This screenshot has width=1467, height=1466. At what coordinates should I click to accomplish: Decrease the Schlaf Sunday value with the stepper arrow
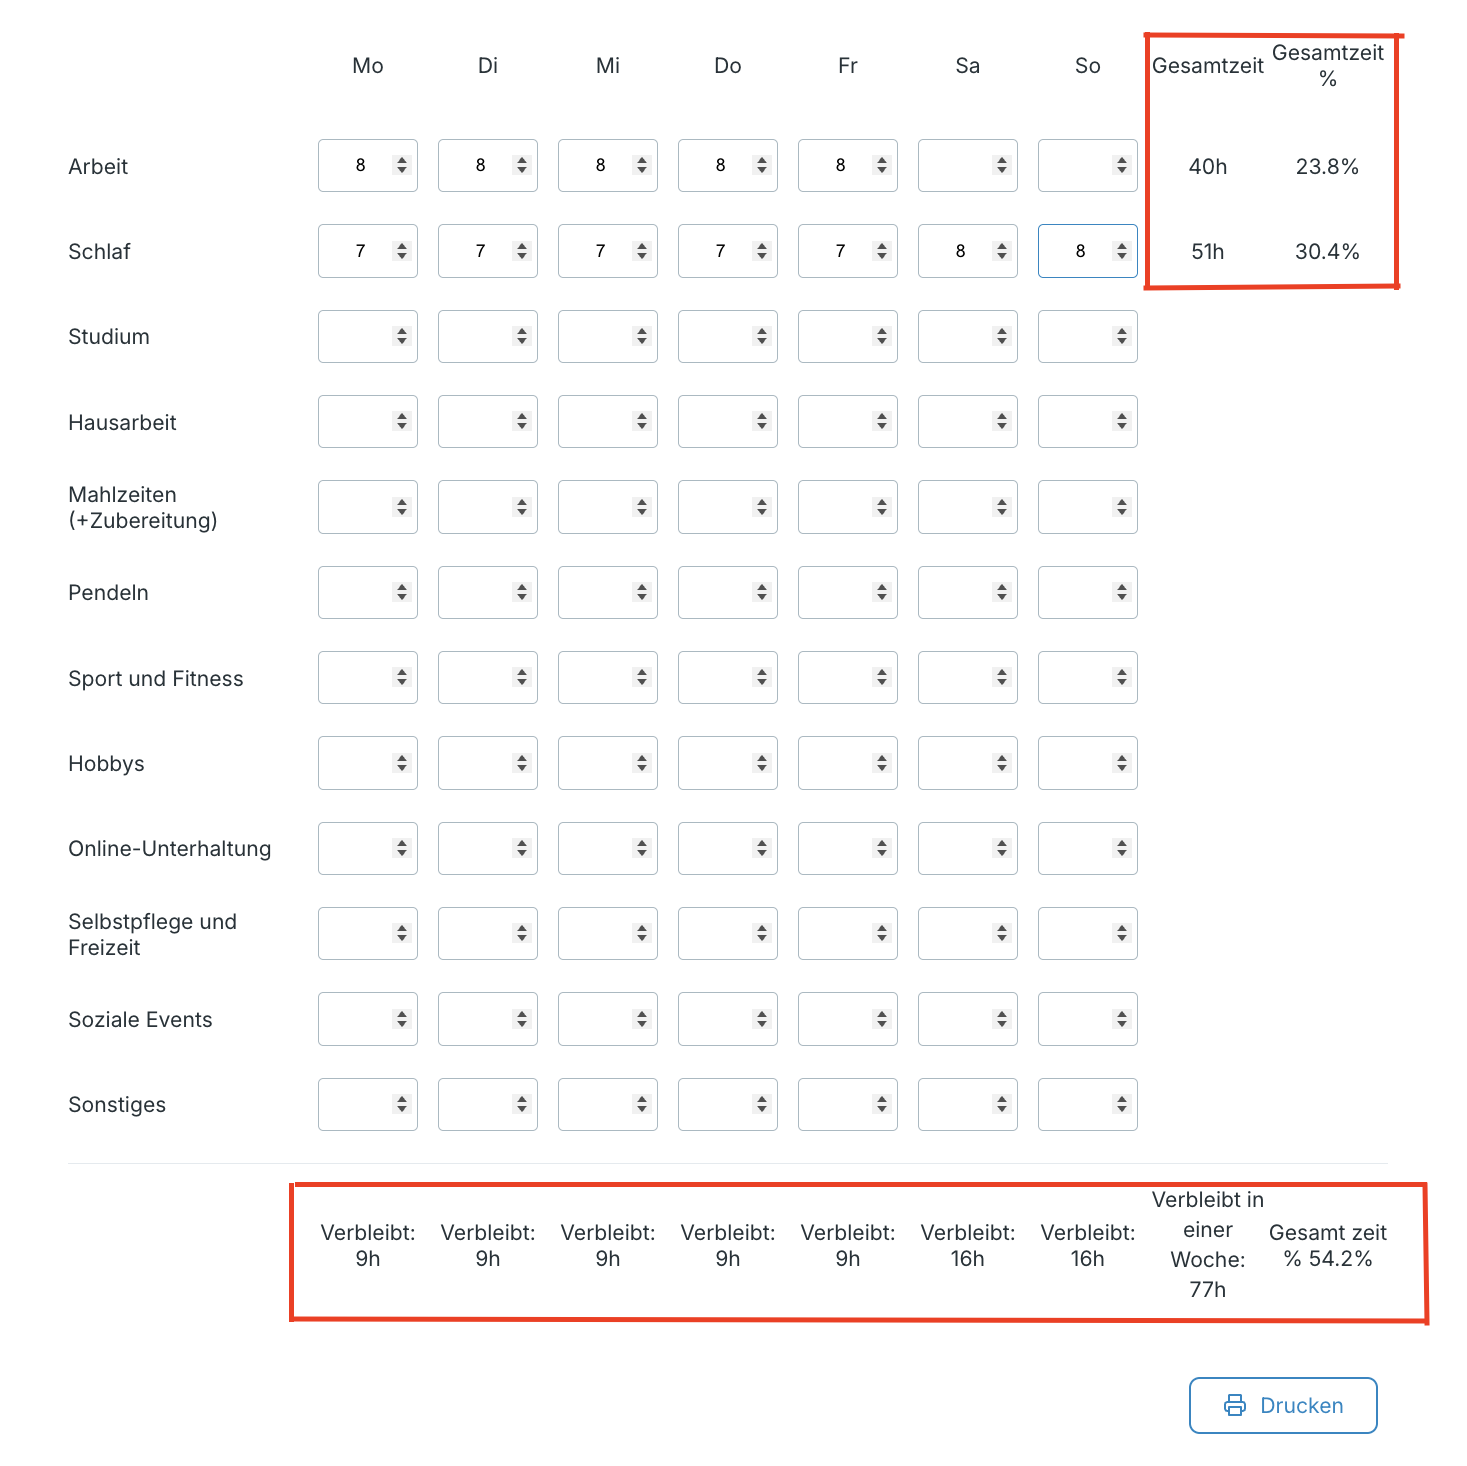(1122, 256)
